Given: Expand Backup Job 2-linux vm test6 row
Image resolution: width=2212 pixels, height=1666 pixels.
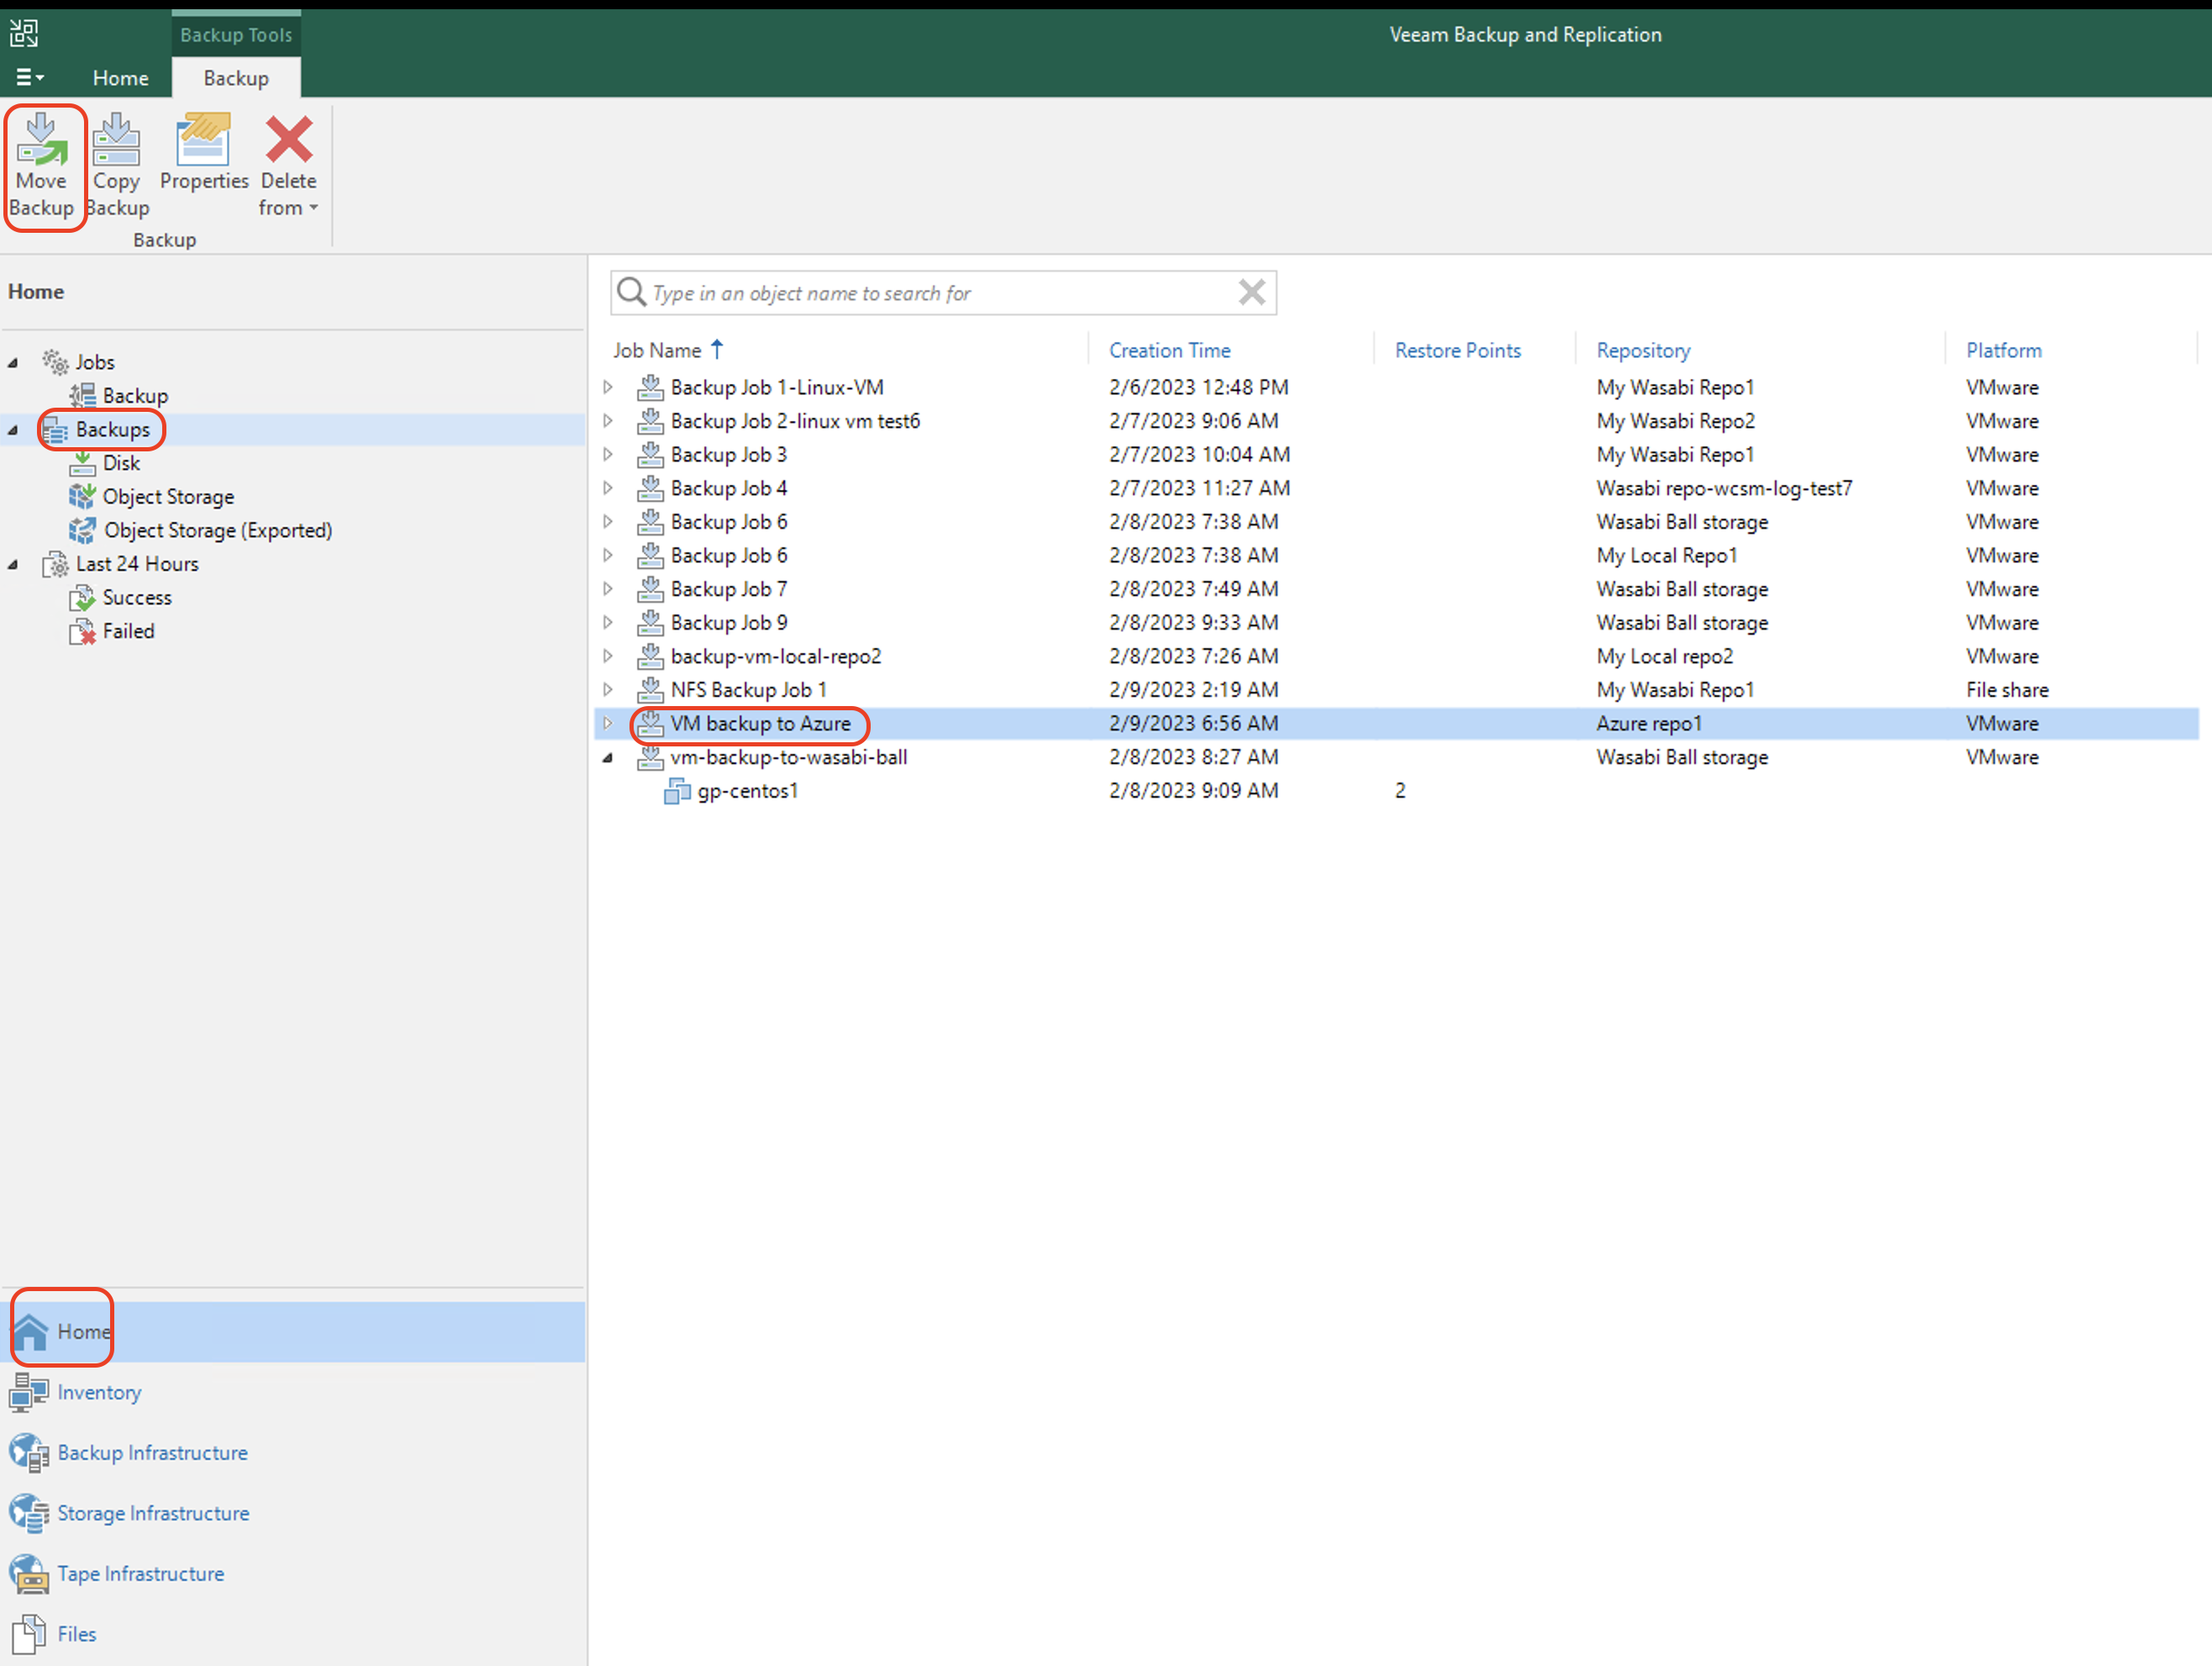Looking at the screenshot, I should click(x=607, y=421).
